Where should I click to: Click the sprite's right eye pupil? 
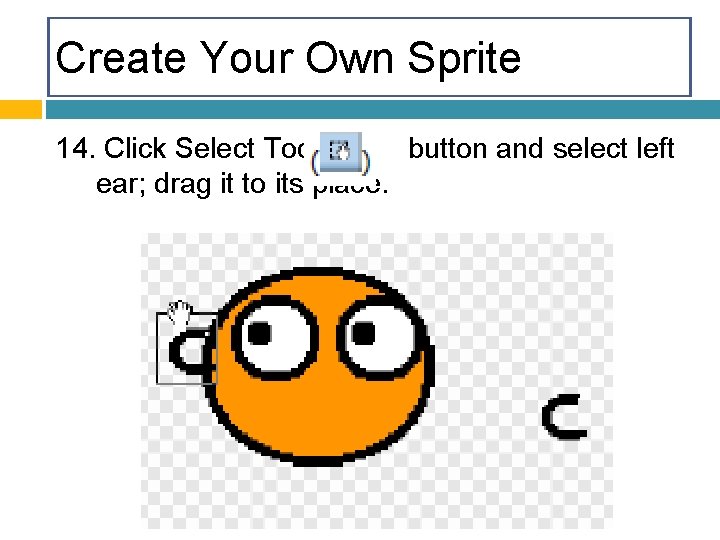[x=363, y=333]
